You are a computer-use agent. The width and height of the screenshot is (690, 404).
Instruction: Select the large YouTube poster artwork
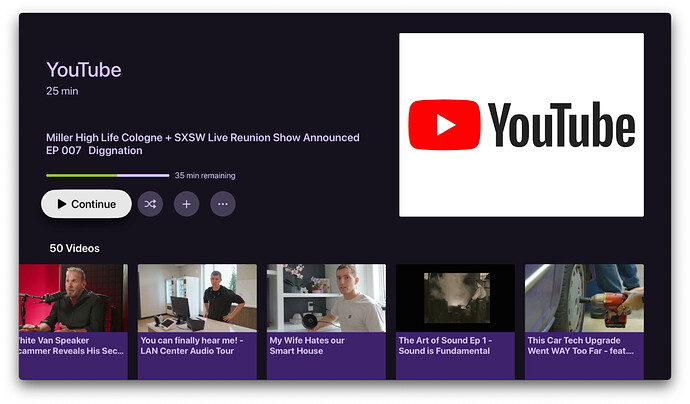point(521,125)
